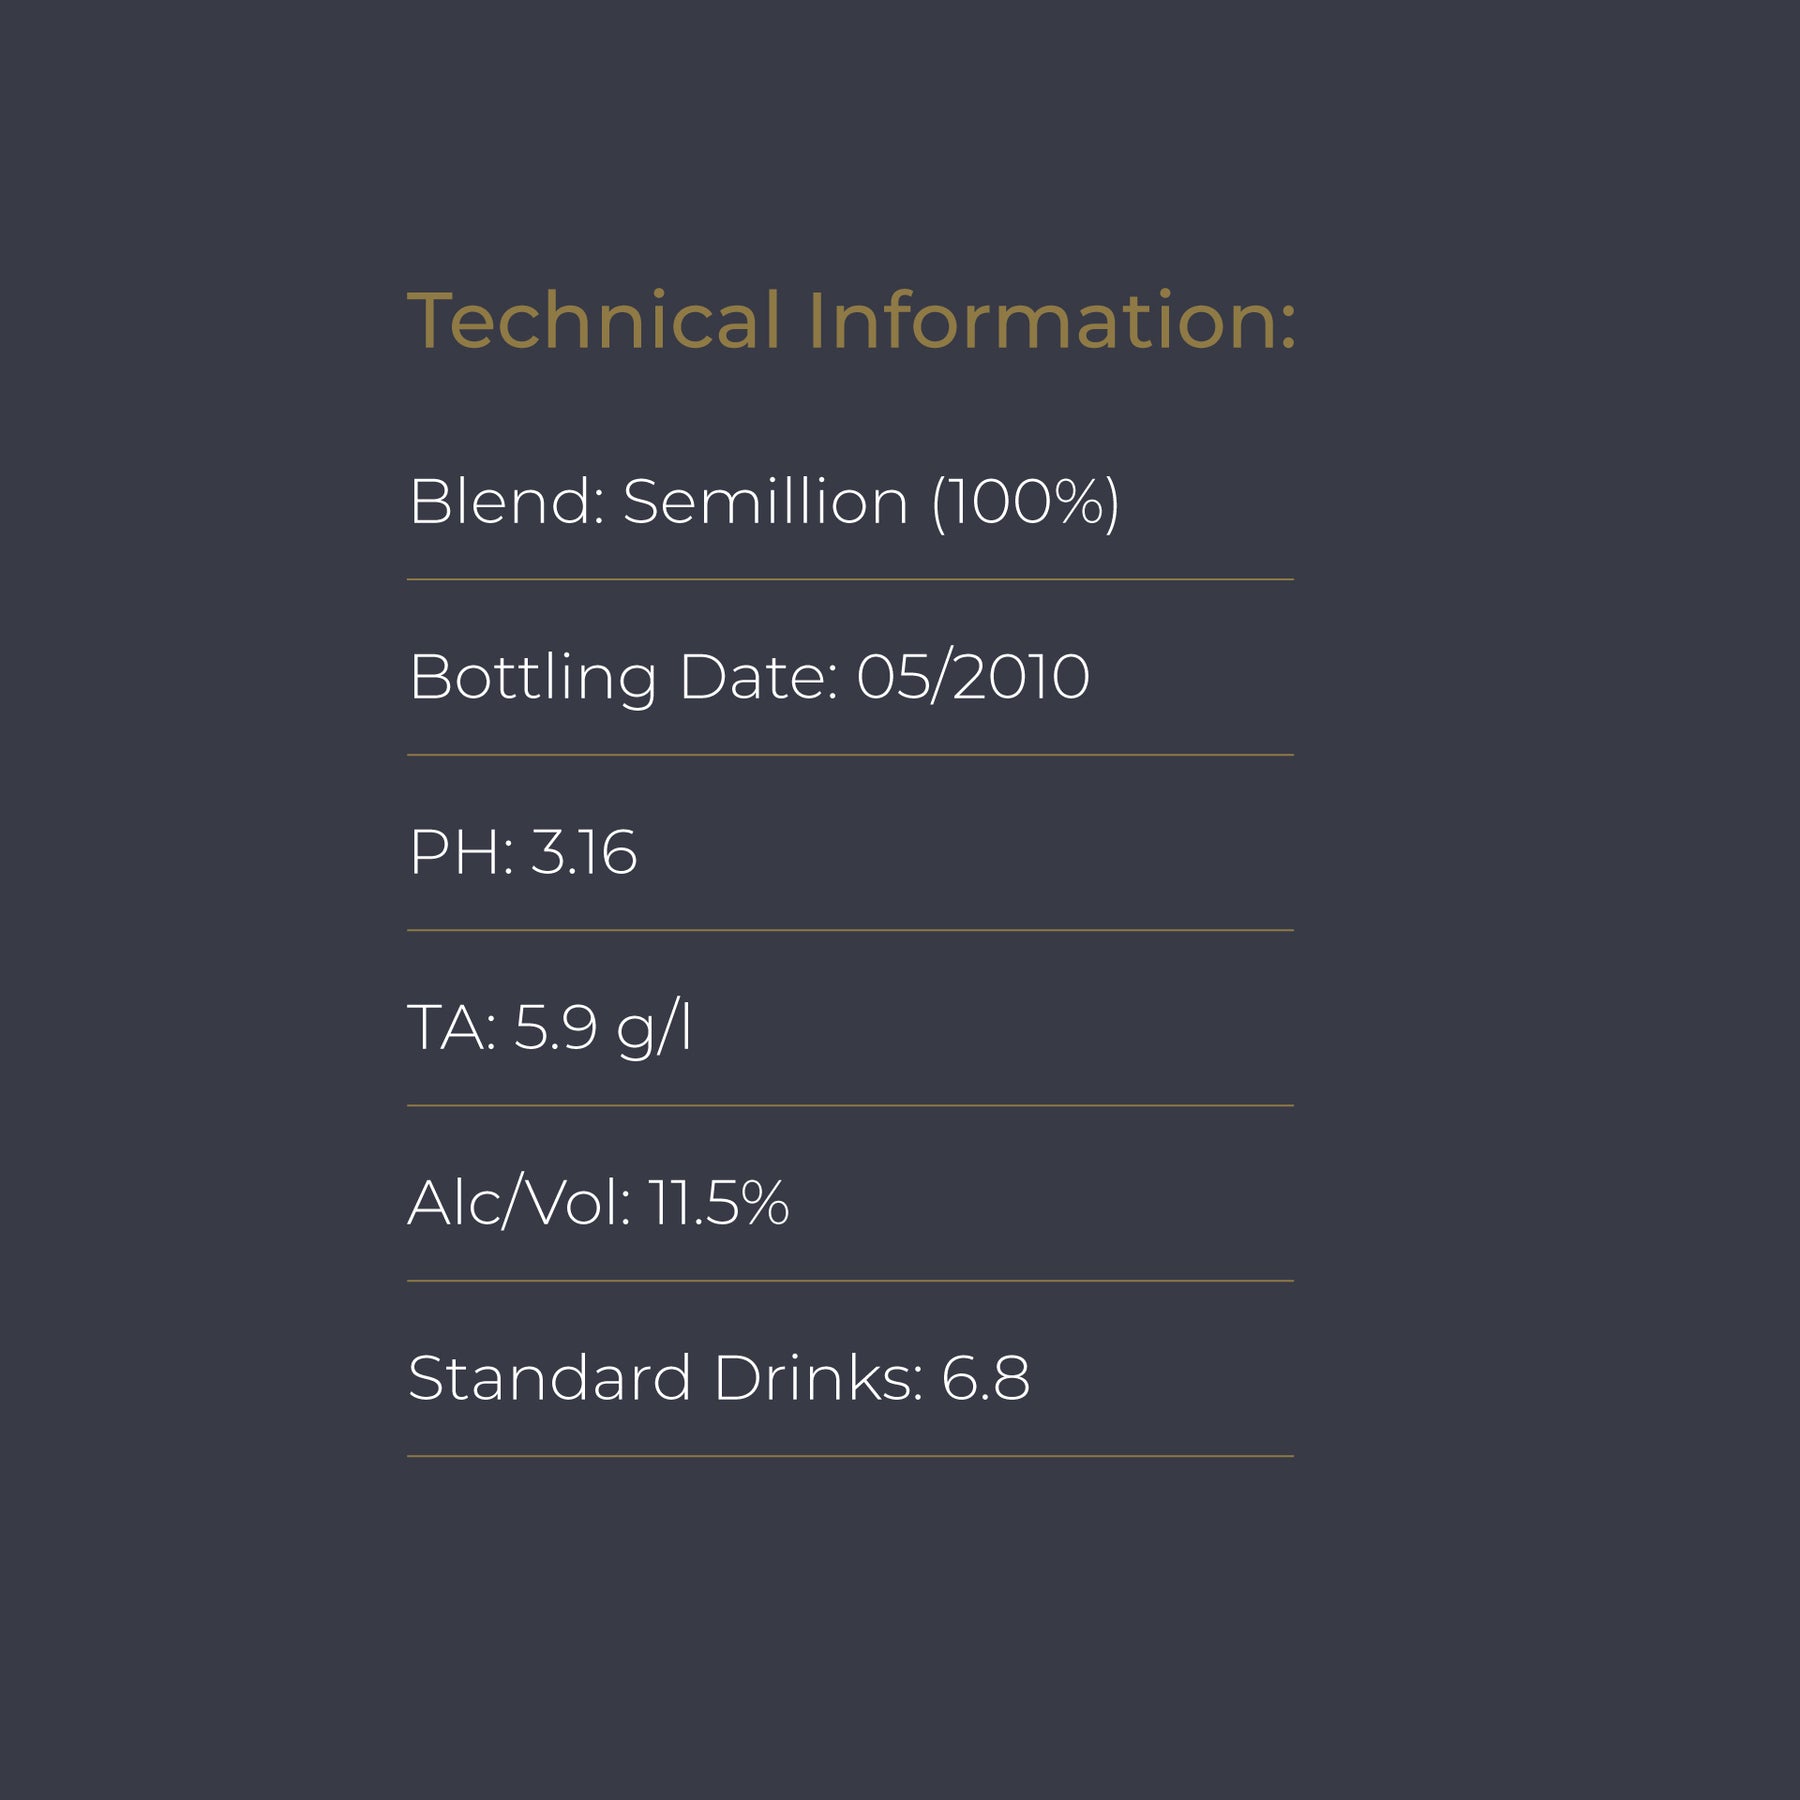
Task: Click the (100%) blend percentage
Action: 1025,502
